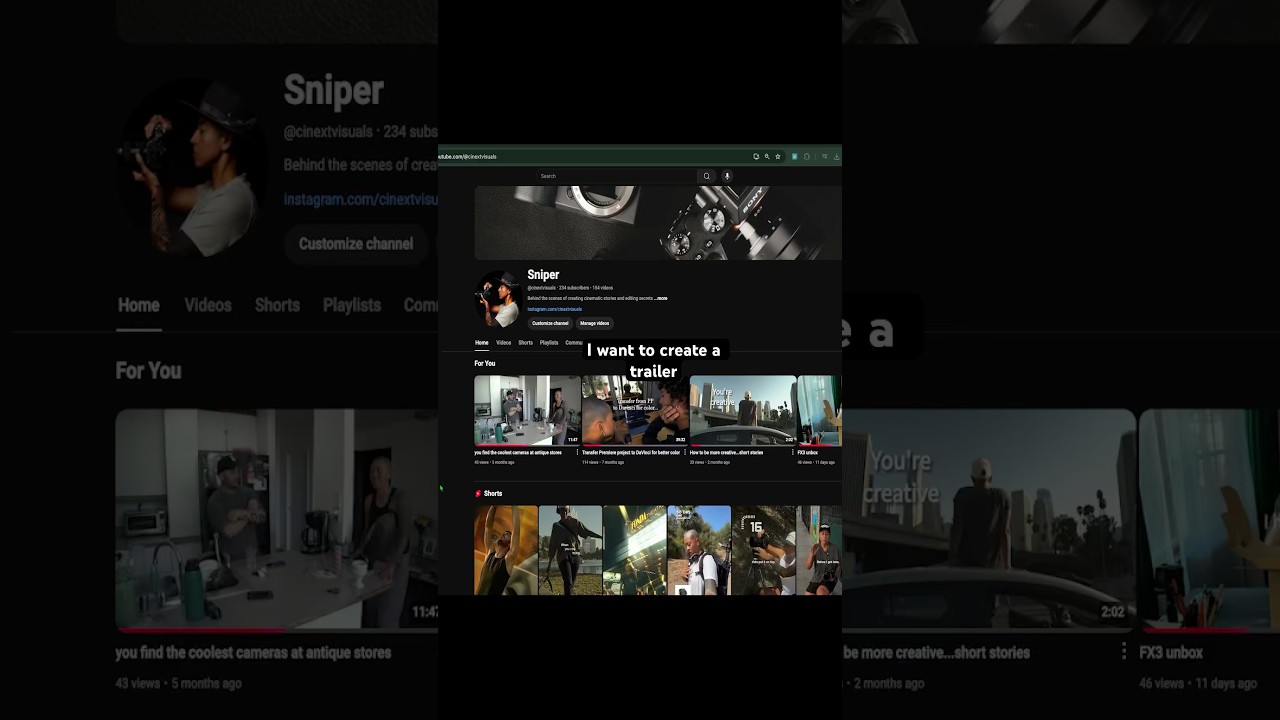Open the Sniper channel avatar picture
This screenshot has height=720, width=1280.
click(498, 299)
